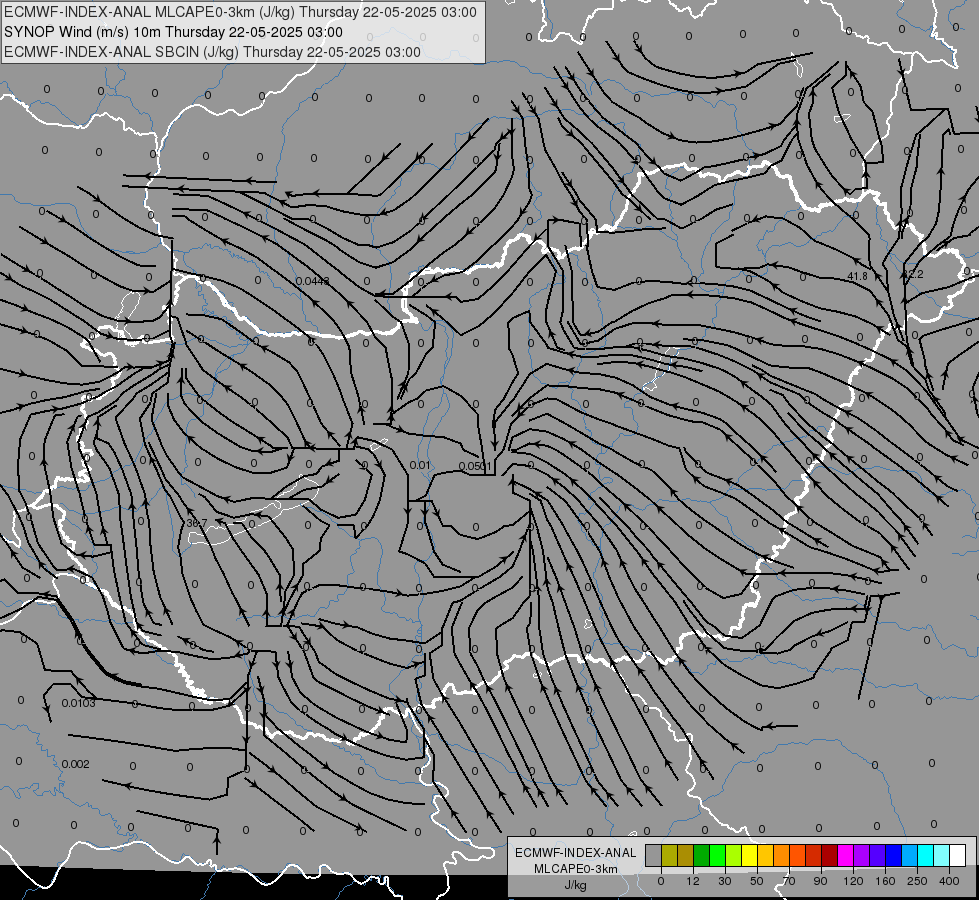Viewport: 979px width, 900px height.
Task: Click the dark red legend swatch
Action: [830, 856]
